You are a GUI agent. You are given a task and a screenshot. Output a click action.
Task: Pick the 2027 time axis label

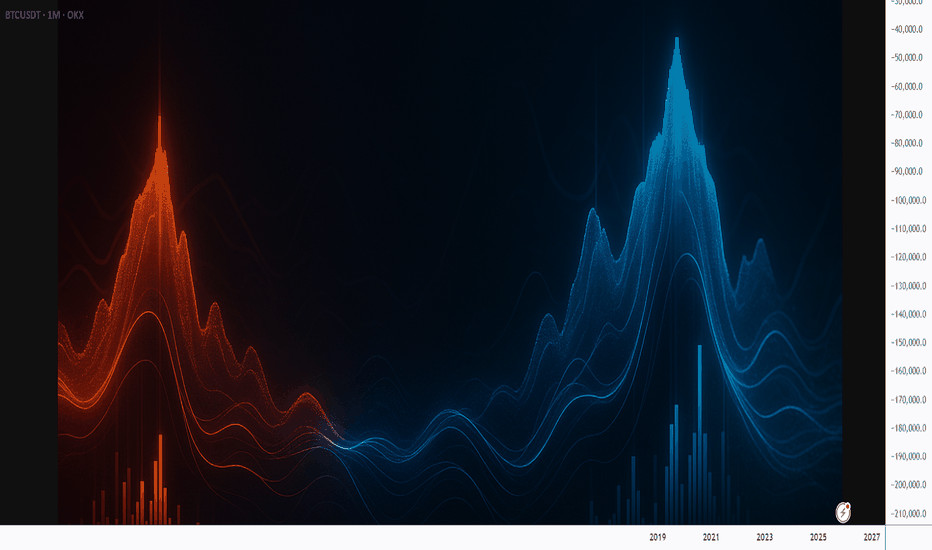tap(872, 538)
